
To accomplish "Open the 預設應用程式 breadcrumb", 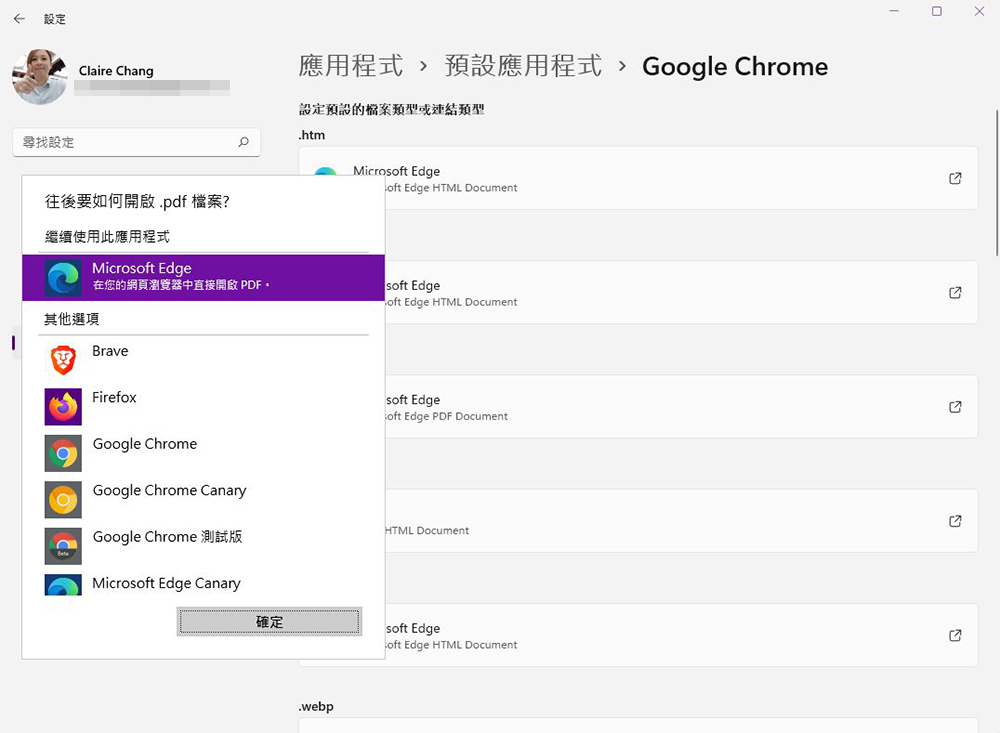I will (523, 66).
